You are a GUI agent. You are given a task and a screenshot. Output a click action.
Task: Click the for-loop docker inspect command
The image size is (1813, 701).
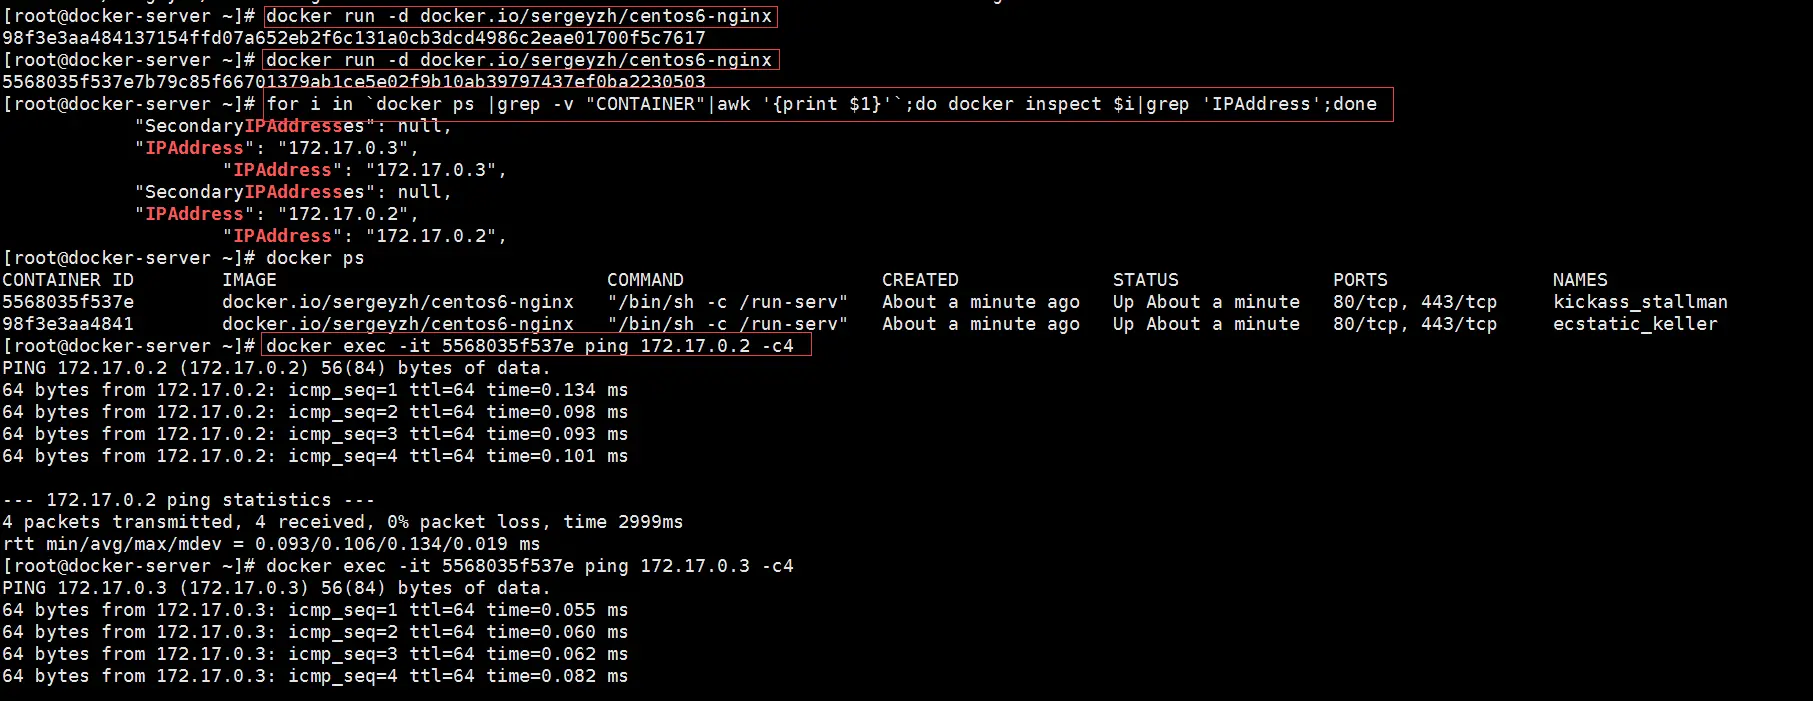pyautogui.click(x=828, y=104)
